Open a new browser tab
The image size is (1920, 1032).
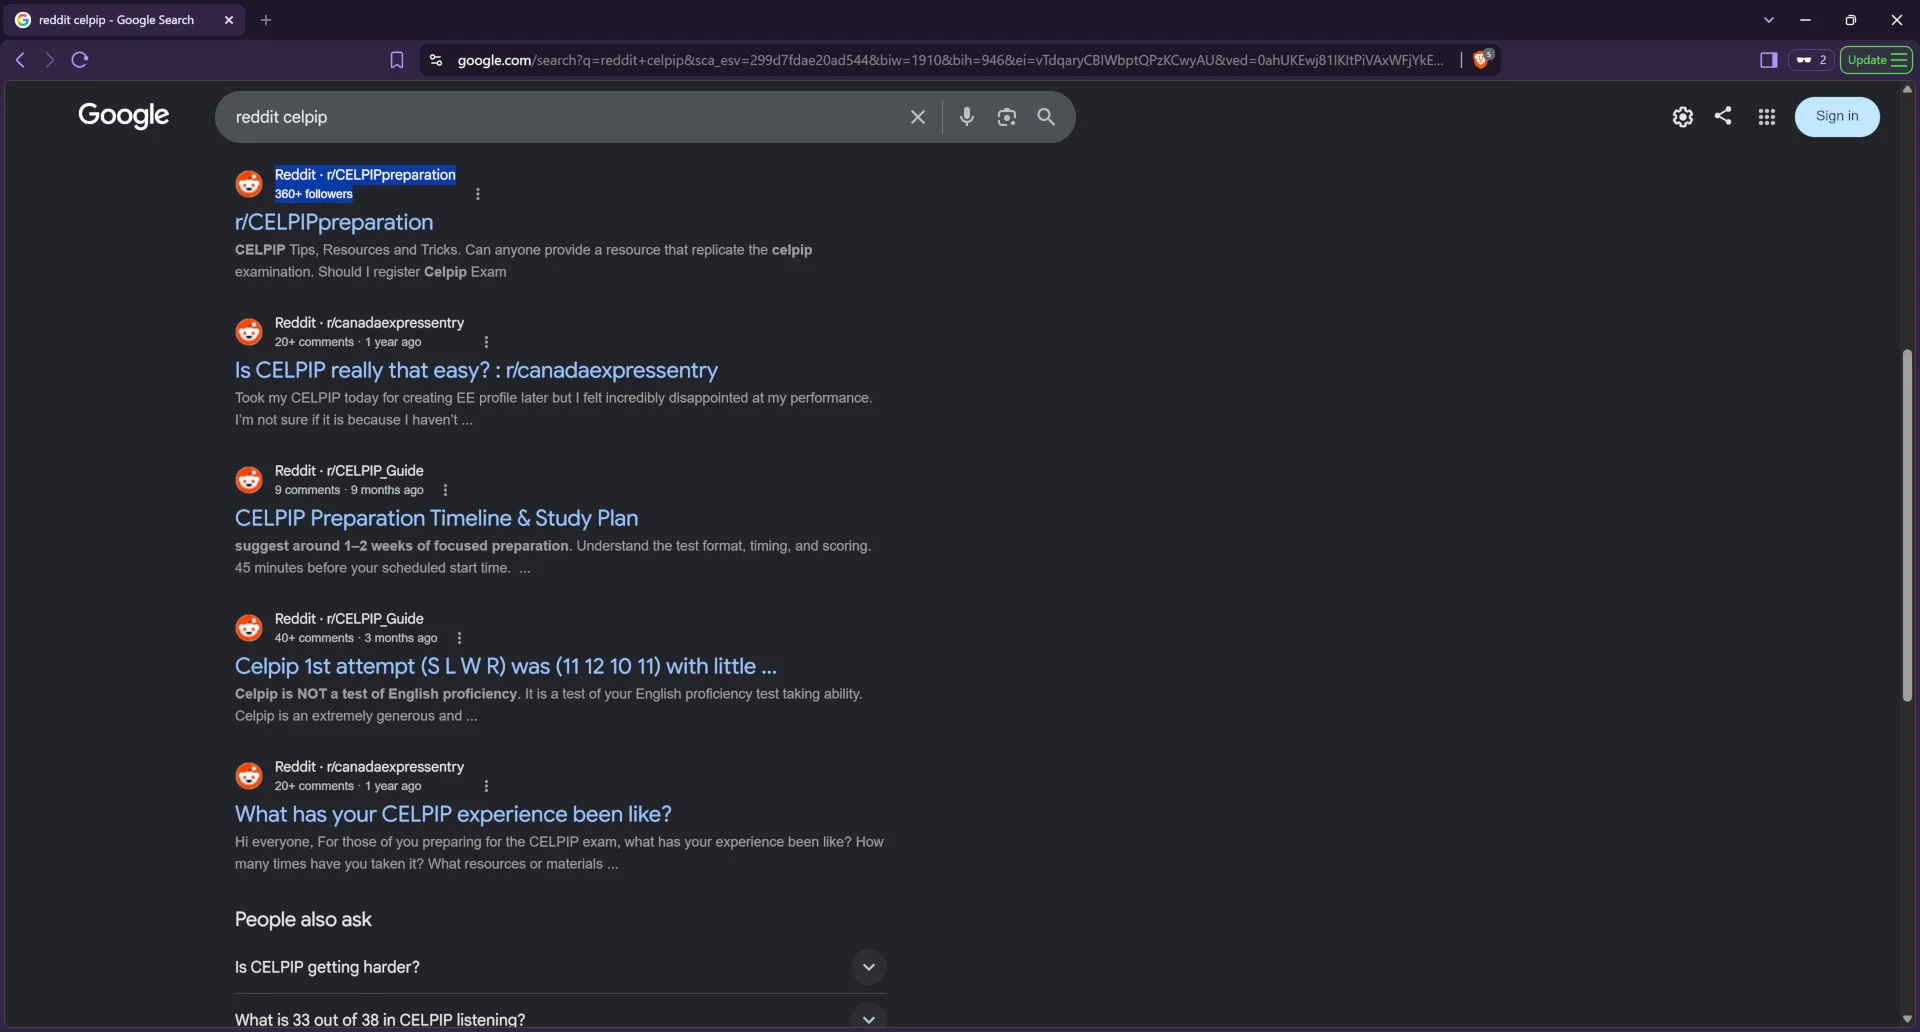[266, 20]
